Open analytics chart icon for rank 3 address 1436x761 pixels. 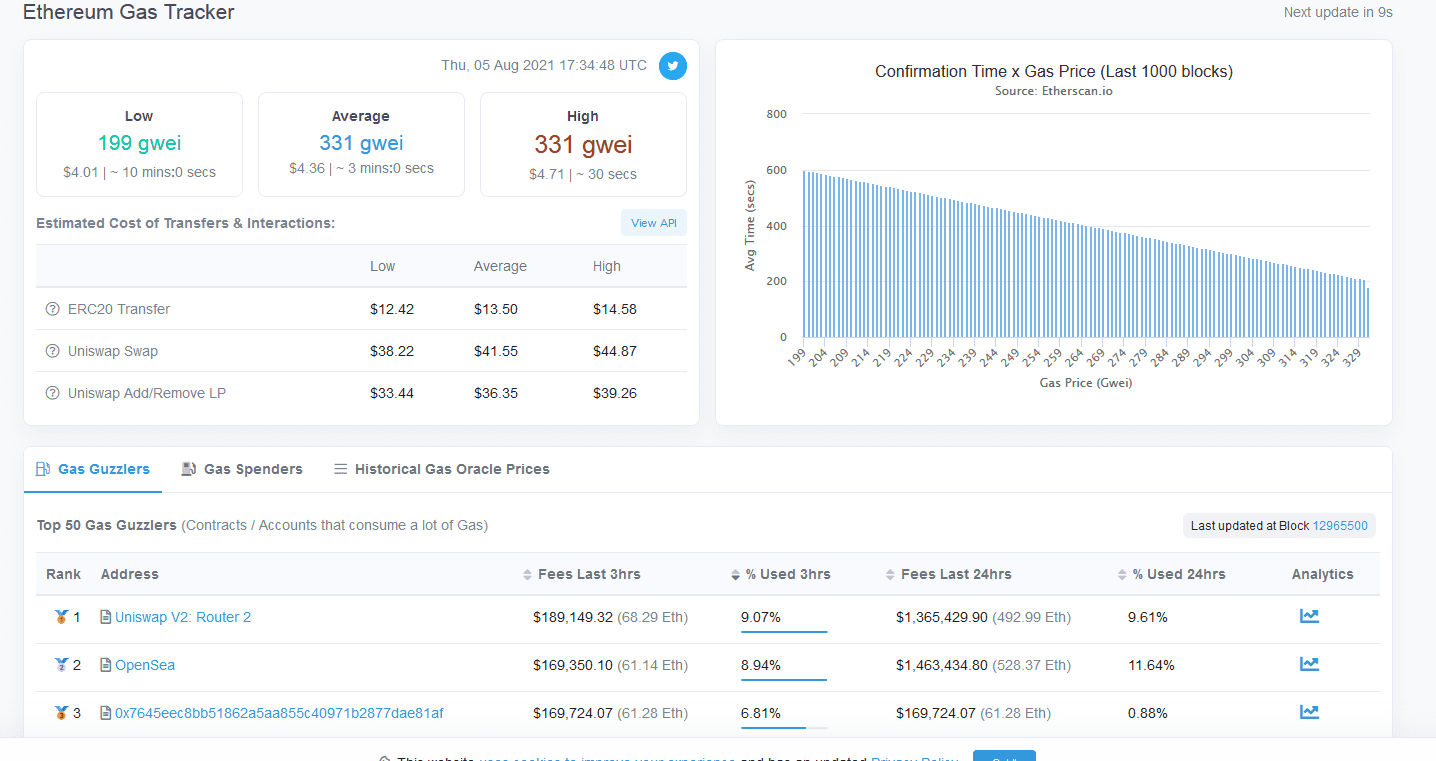click(x=1309, y=712)
